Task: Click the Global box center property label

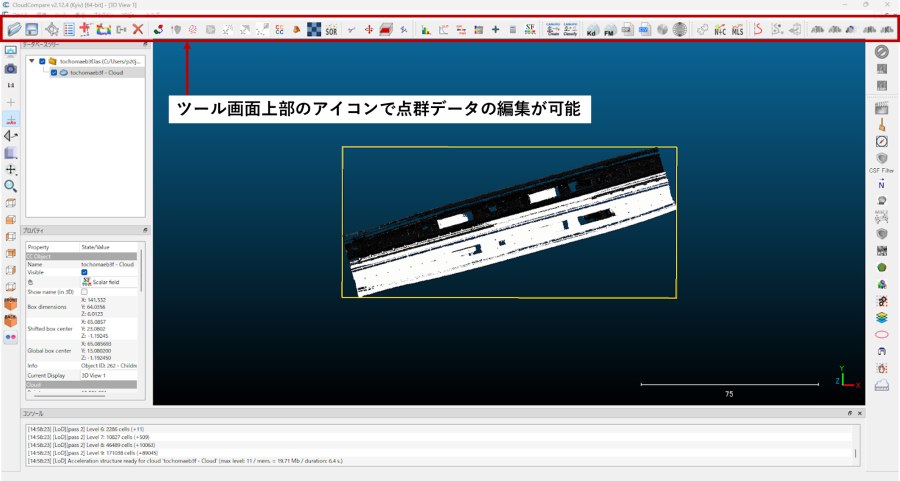Action: [x=49, y=351]
